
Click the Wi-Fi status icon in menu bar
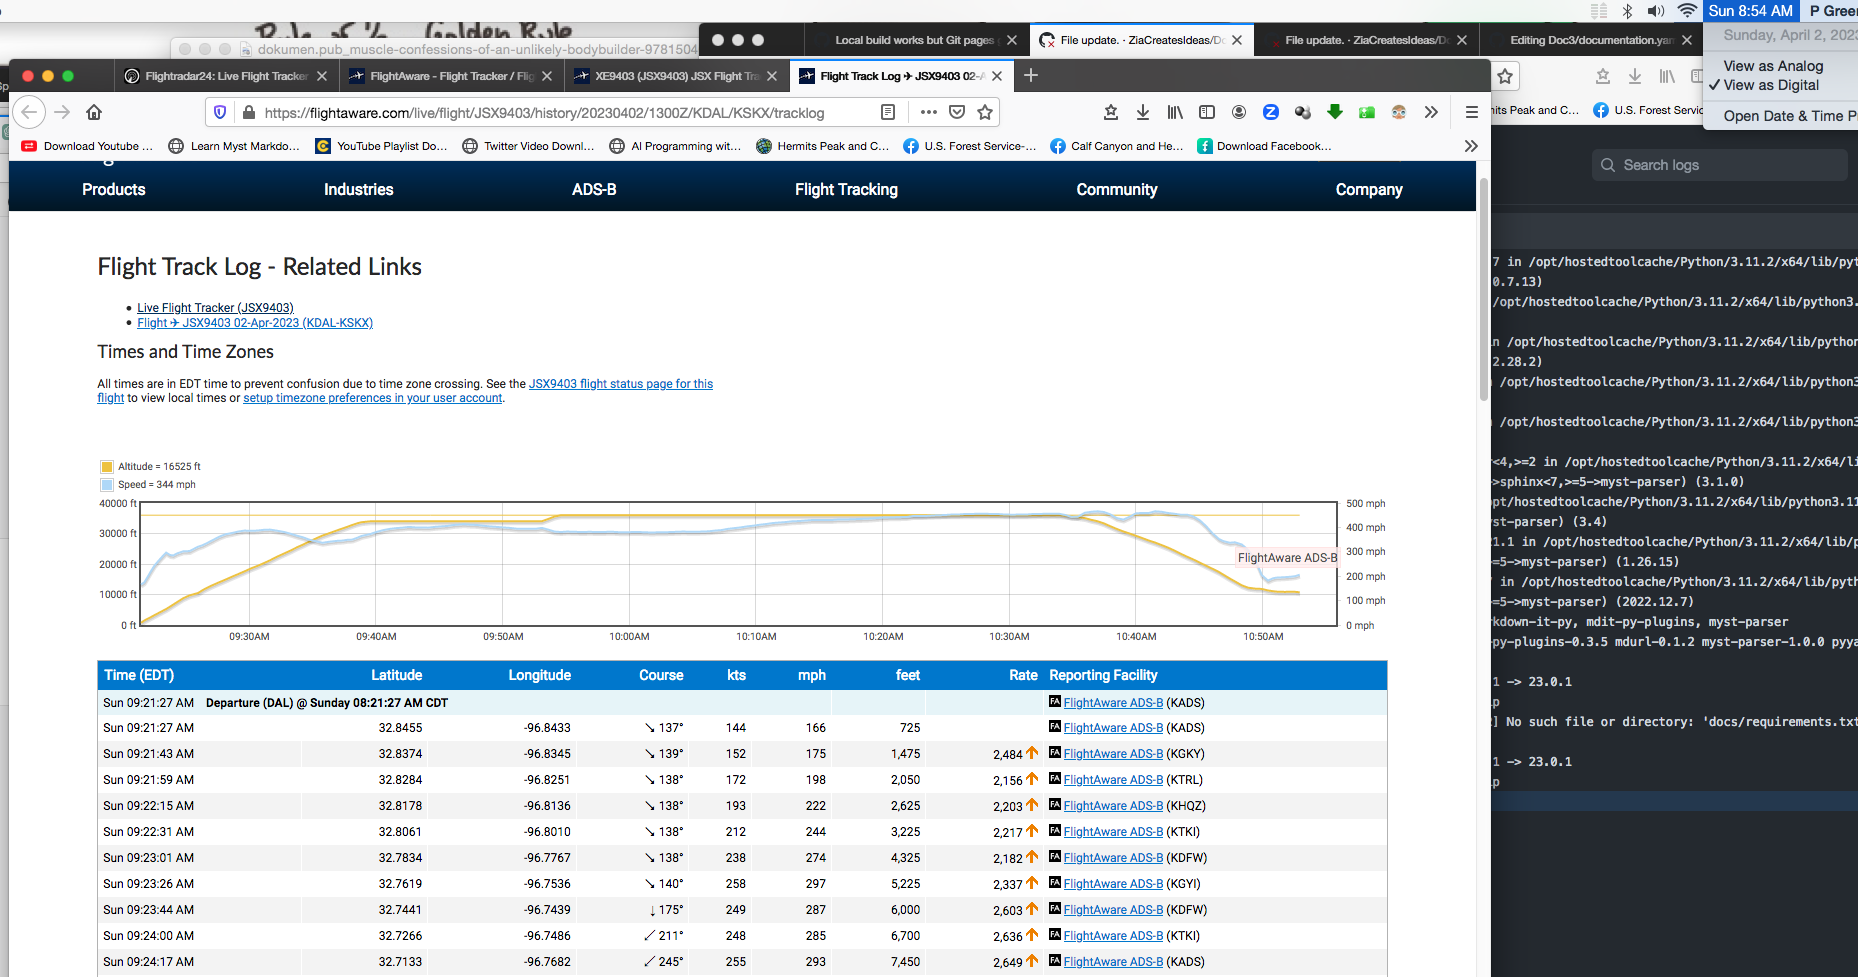click(x=1687, y=11)
